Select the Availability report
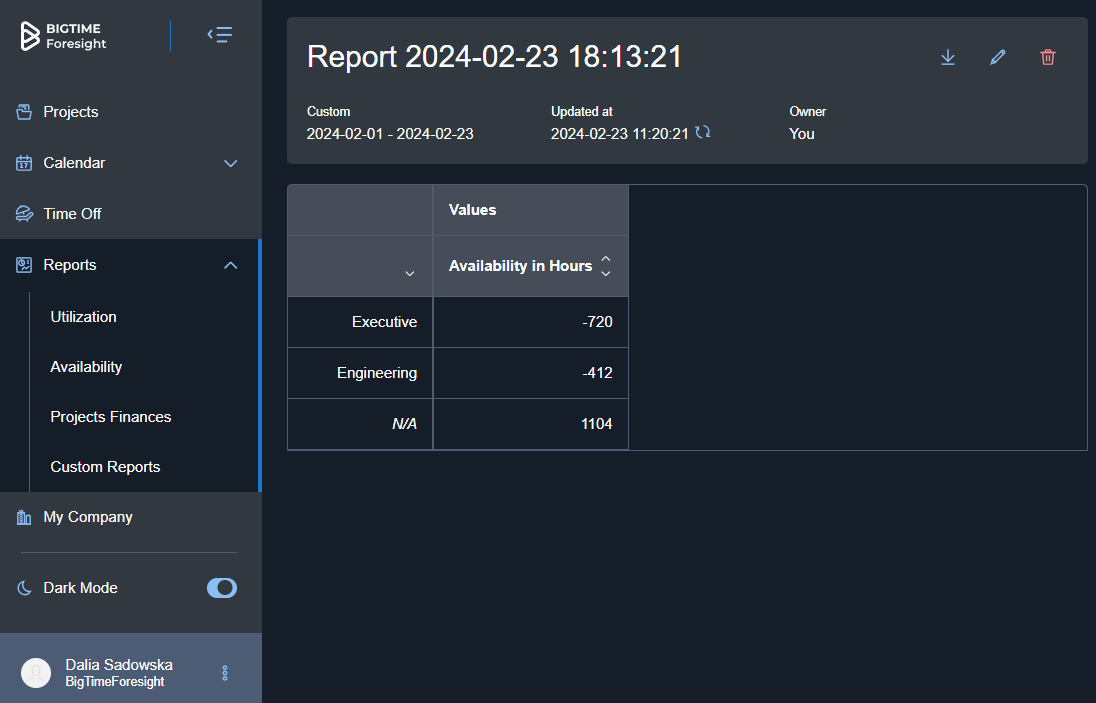The image size is (1096, 703). [x=86, y=367]
